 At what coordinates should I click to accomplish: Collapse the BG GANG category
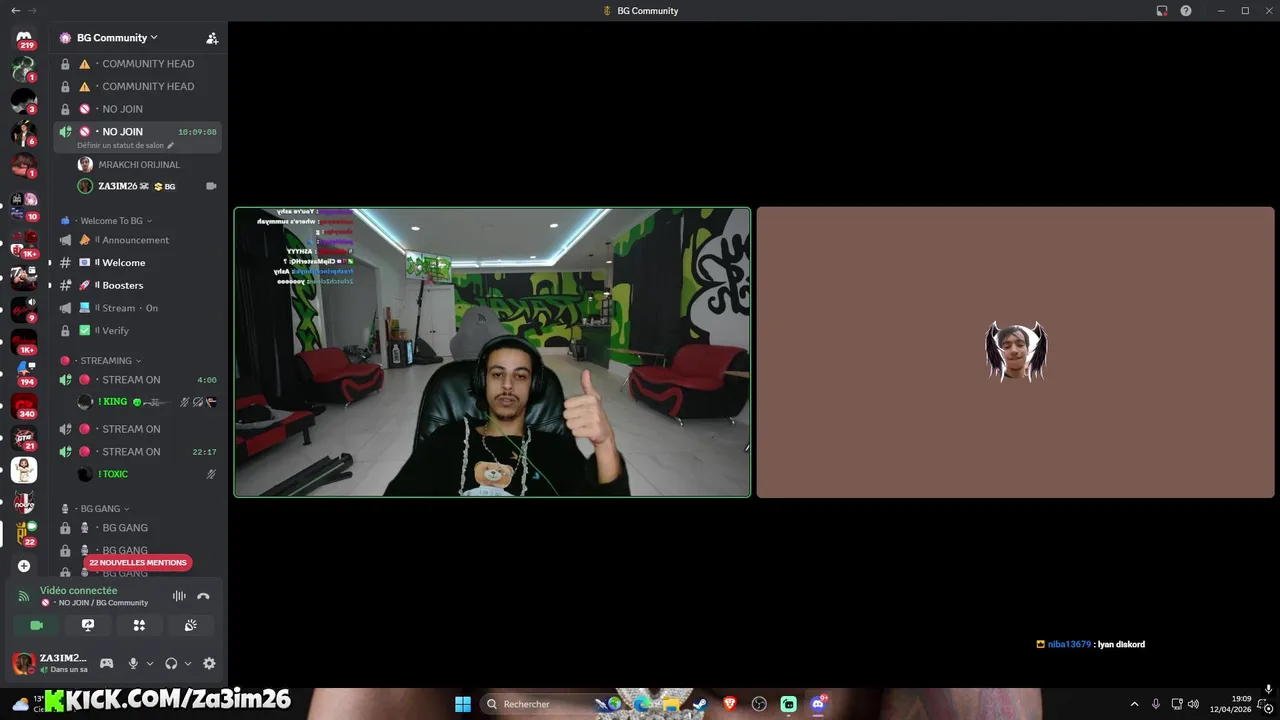pos(95,509)
